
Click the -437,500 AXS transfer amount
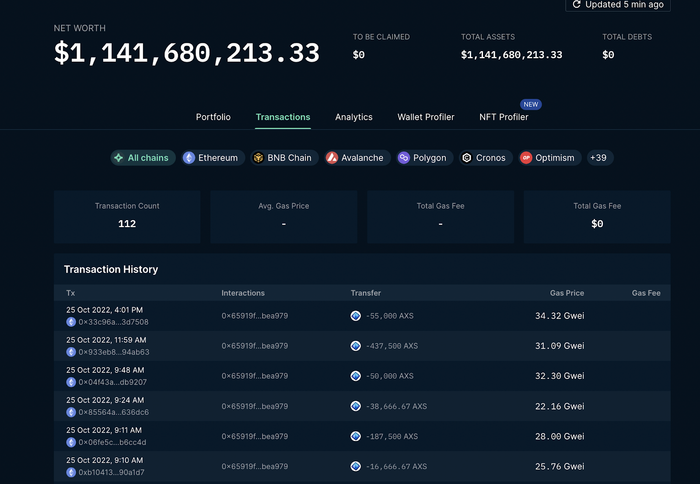tap(392, 346)
